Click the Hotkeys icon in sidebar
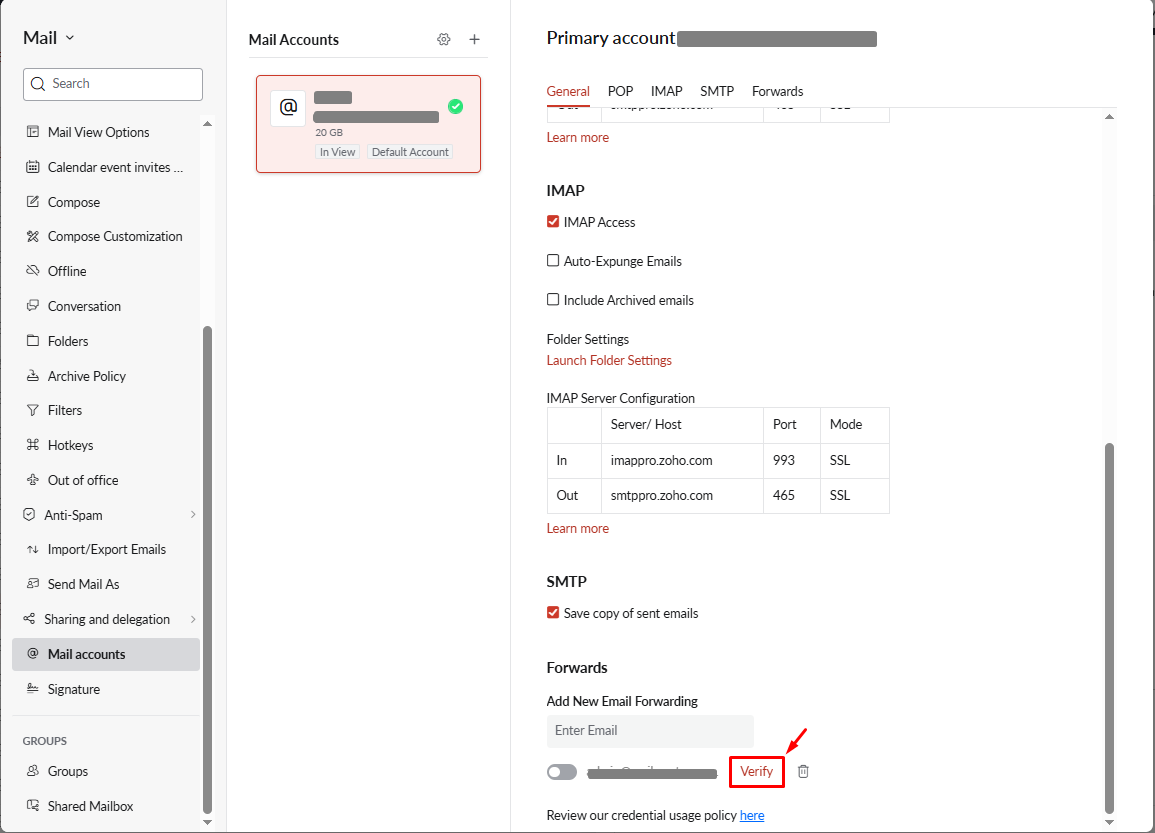Viewport: 1155px width, 833px height. (32, 445)
